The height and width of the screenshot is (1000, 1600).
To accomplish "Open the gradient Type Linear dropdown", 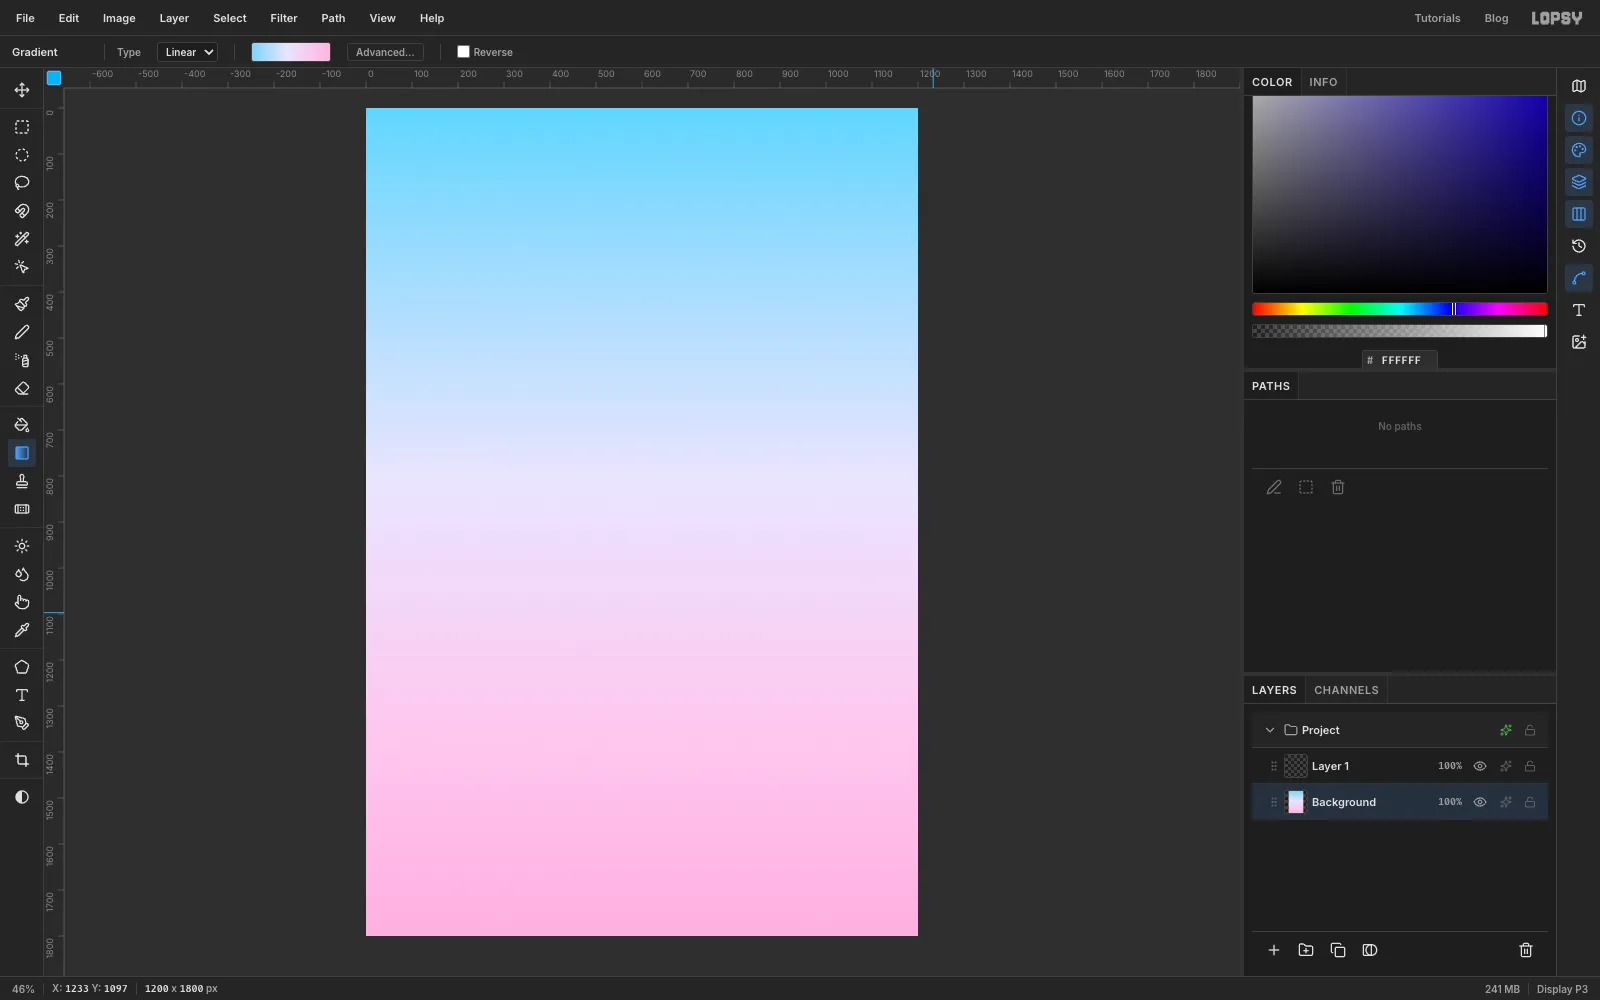I will coord(187,52).
